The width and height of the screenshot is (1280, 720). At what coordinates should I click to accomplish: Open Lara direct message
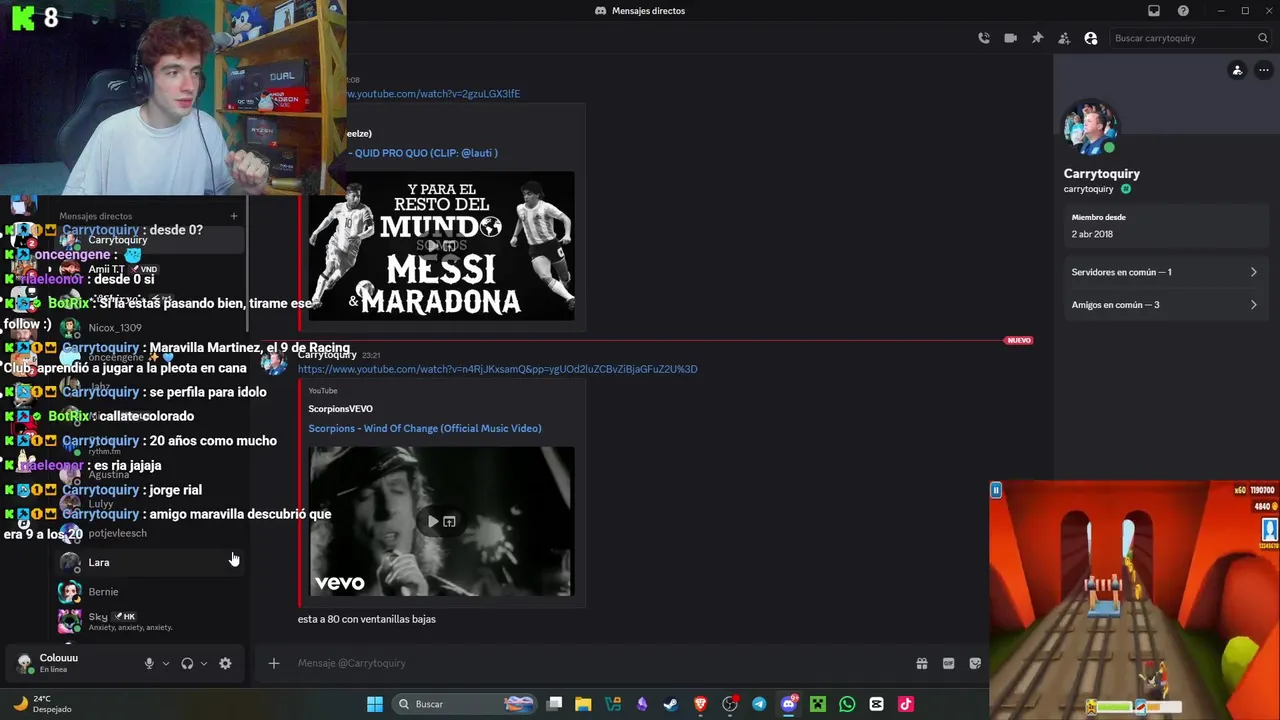point(150,562)
